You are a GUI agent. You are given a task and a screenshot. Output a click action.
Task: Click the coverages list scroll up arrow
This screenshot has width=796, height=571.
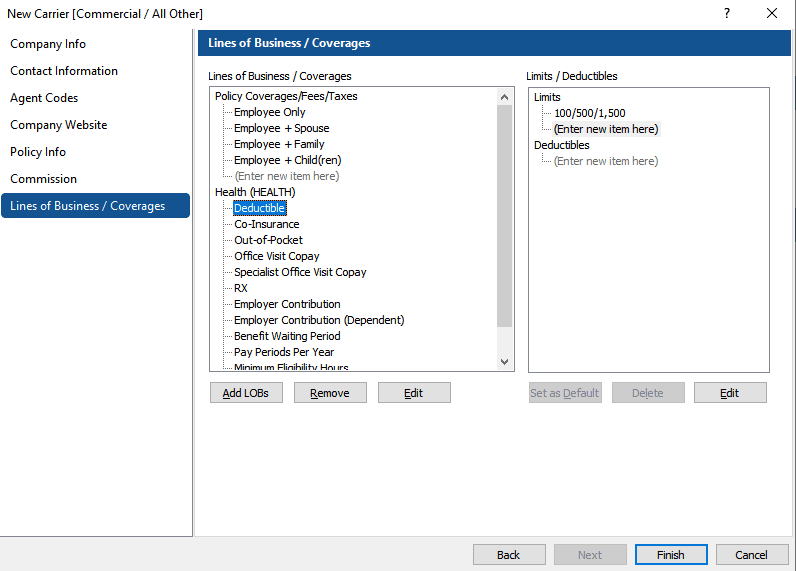coord(504,97)
